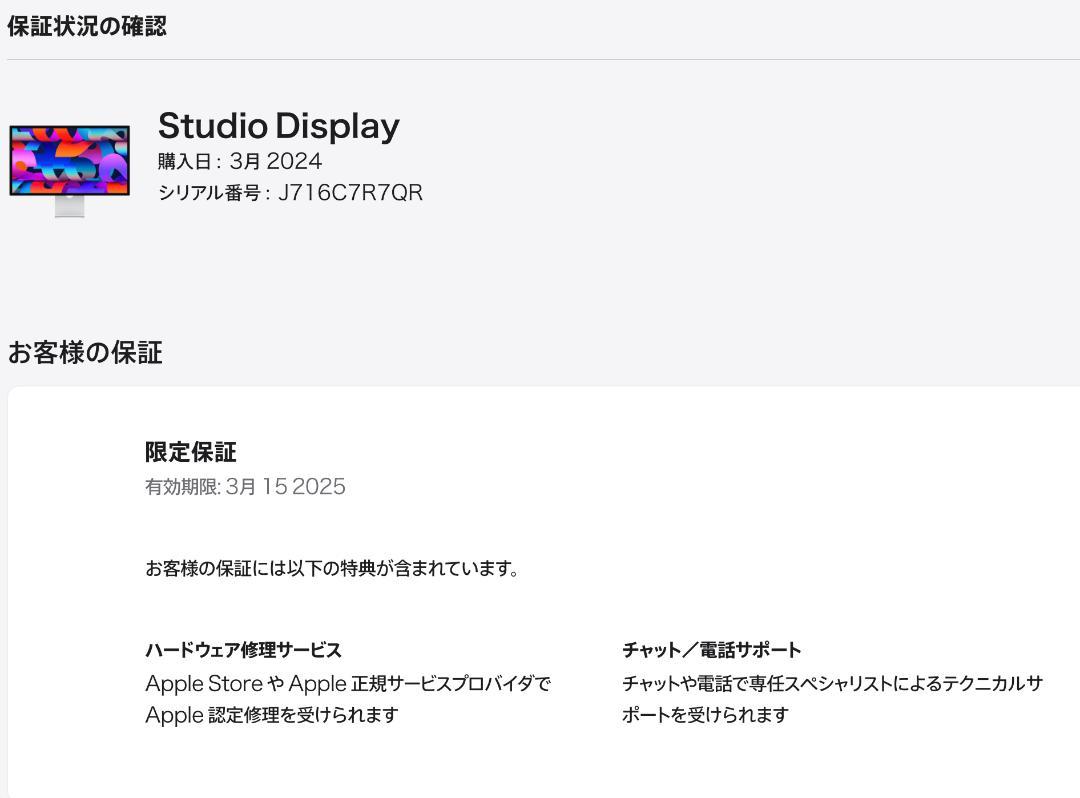This screenshot has width=1080, height=798.
Task: Select the serial number J716C7R7QR
Action: click(x=351, y=193)
